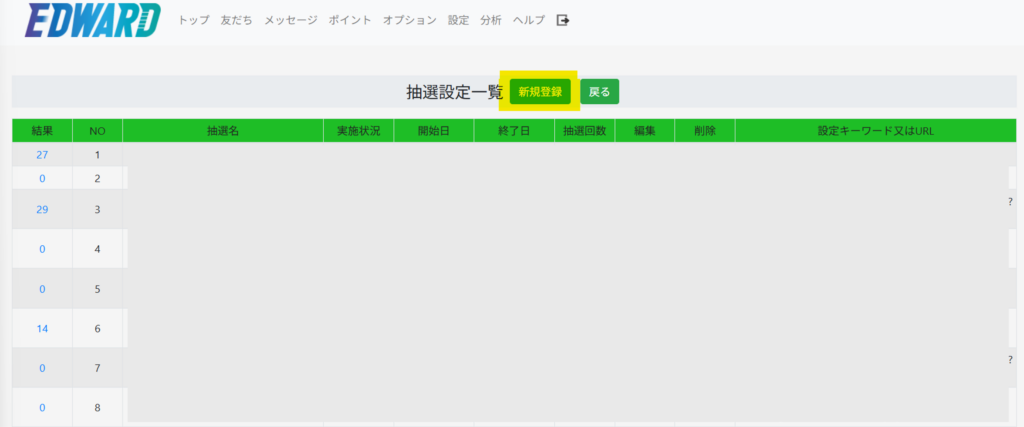
Task: Open result link 0 in row 8
Action: 42,407
